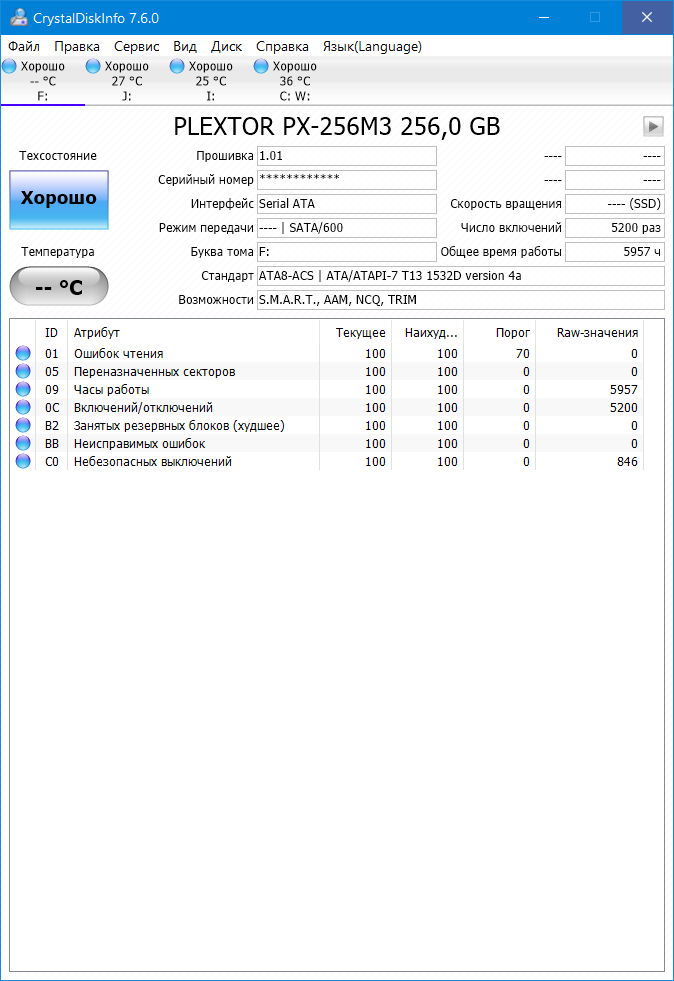674x981 pixels.
Task: Click status orb for drive I:
Action: pos(177,66)
